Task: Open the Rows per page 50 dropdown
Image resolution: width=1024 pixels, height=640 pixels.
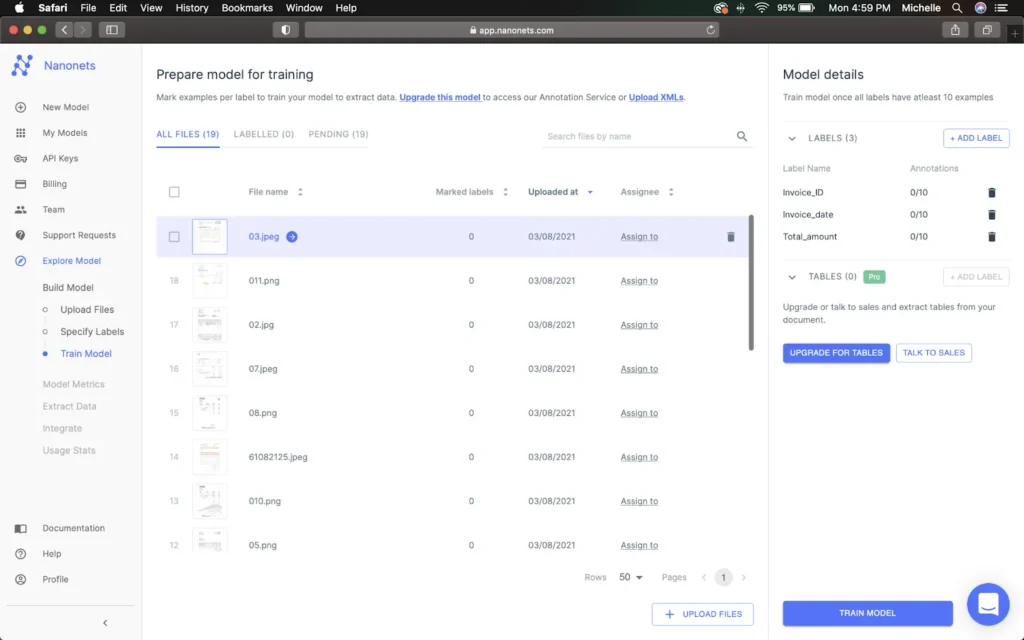Action: point(630,577)
